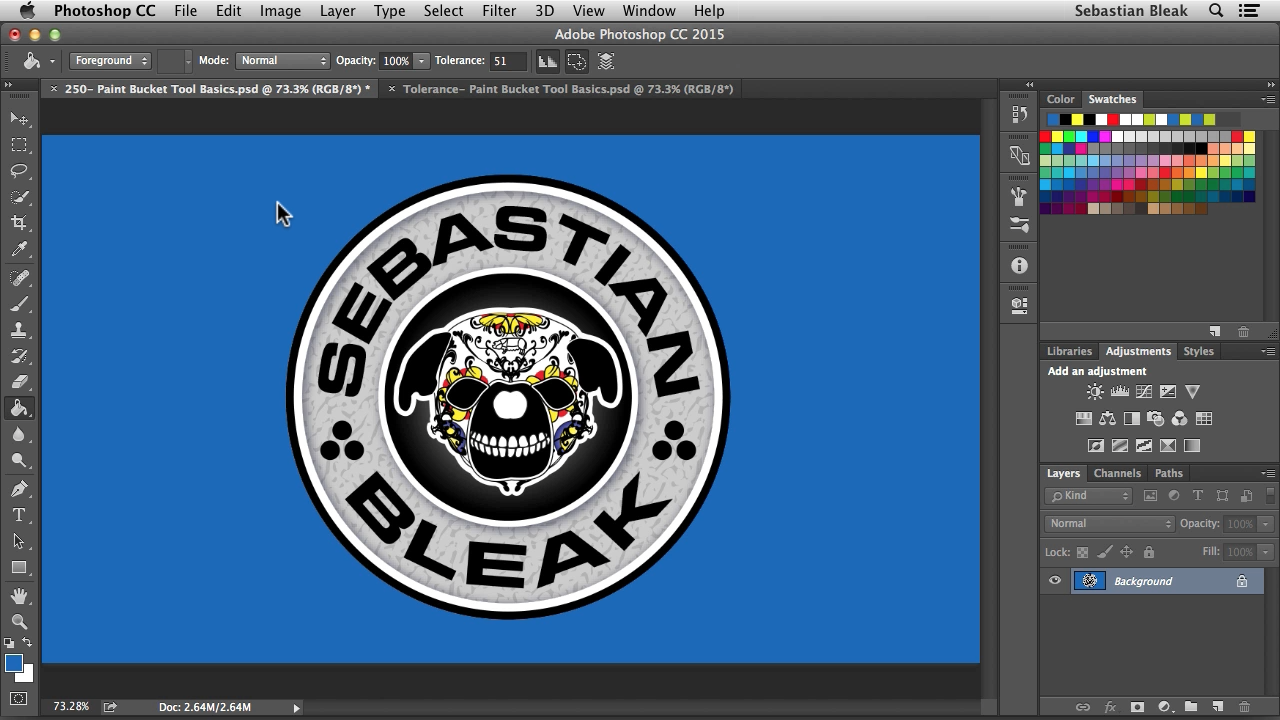
Task: Select the Eyedropper tool
Action: [x=19, y=249]
